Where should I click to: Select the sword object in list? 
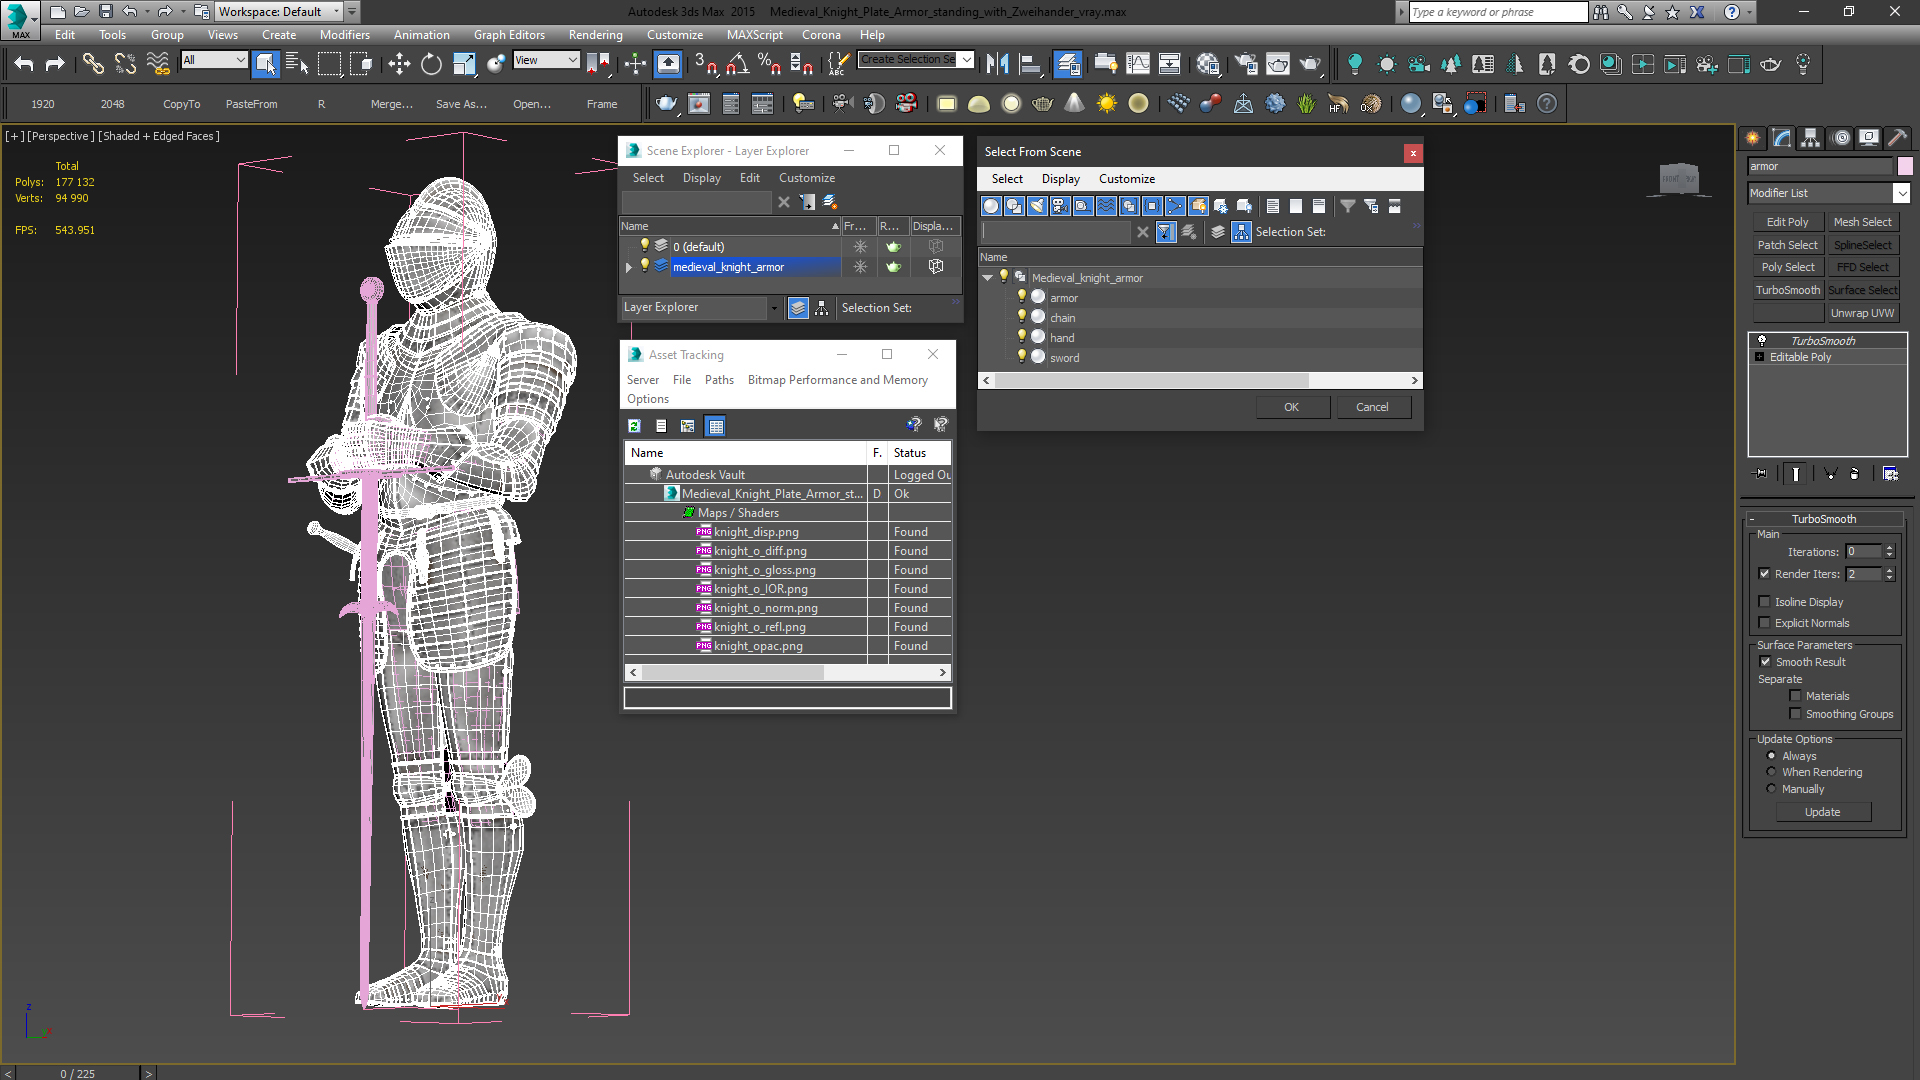[1064, 358]
